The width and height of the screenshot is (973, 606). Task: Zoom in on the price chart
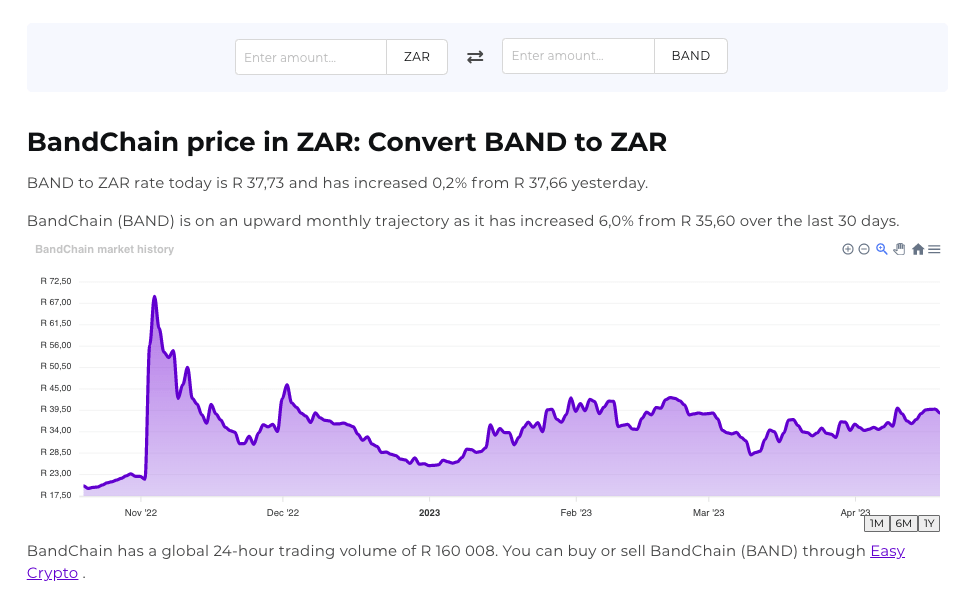847,249
